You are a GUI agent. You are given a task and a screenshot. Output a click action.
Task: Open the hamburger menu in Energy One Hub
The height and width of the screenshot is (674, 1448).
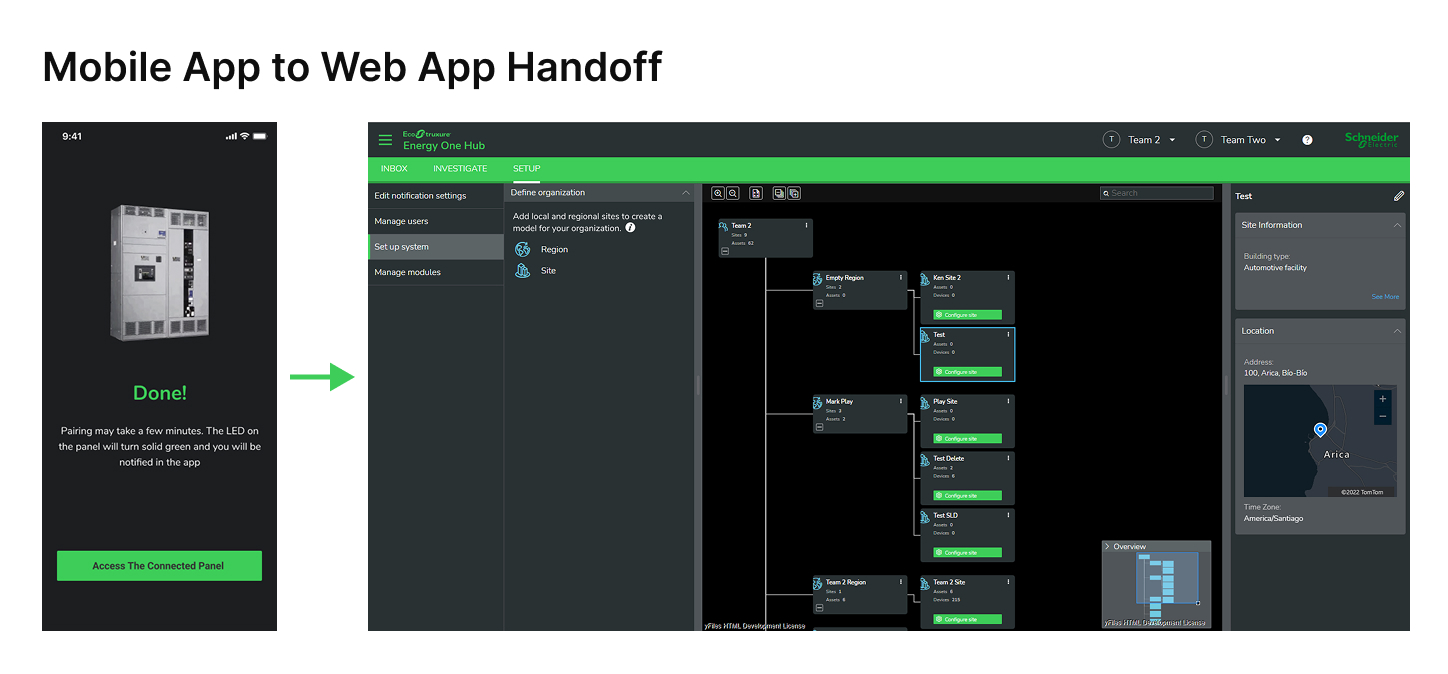pos(385,140)
